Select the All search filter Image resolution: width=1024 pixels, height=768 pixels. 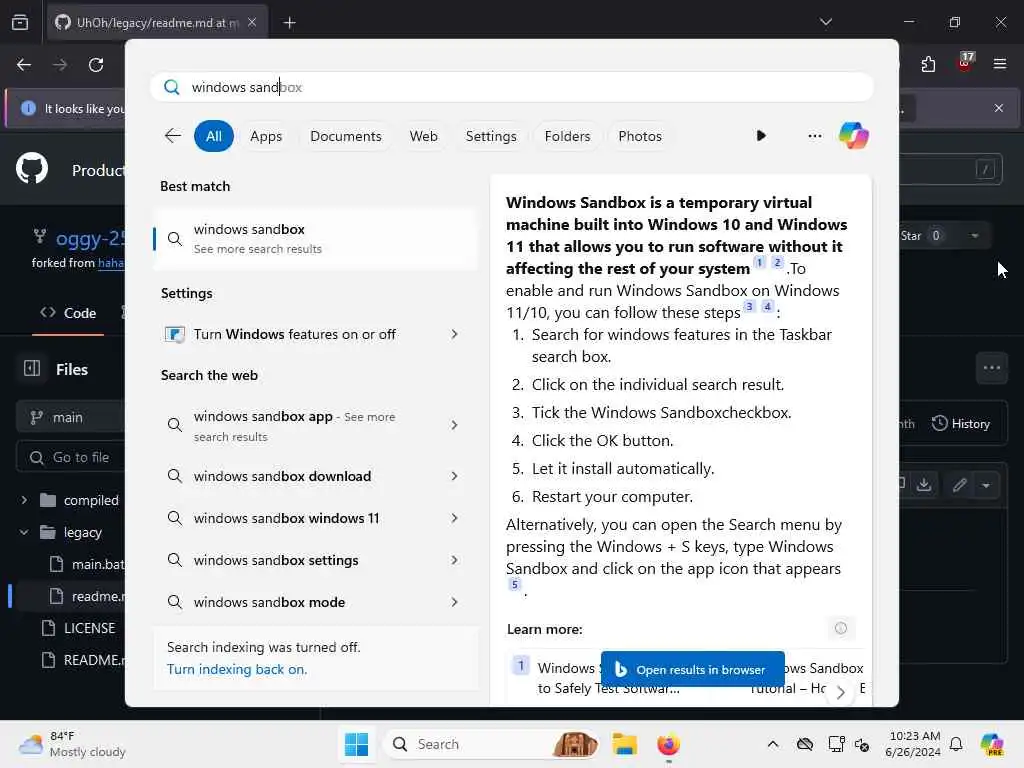pos(214,136)
